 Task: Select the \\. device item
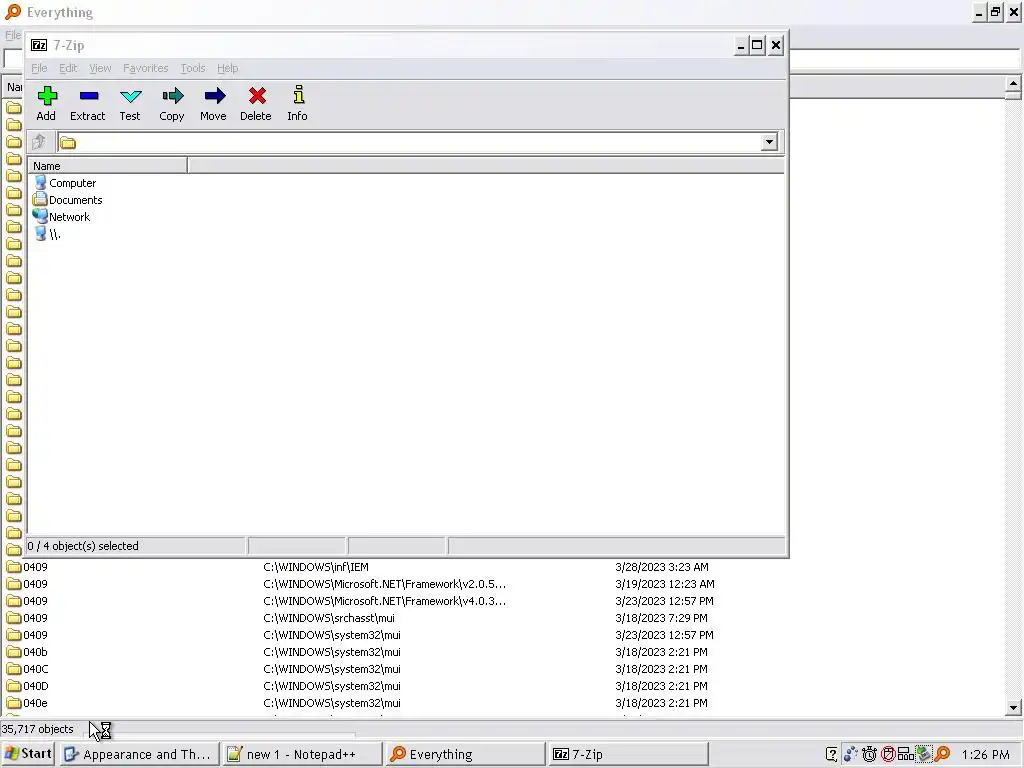pos(46,234)
